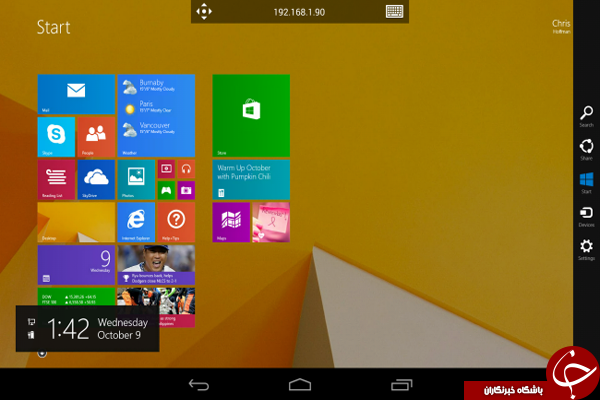Click the Start charm
Image resolution: width=600 pixels, height=400 pixels.
[x=586, y=183]
